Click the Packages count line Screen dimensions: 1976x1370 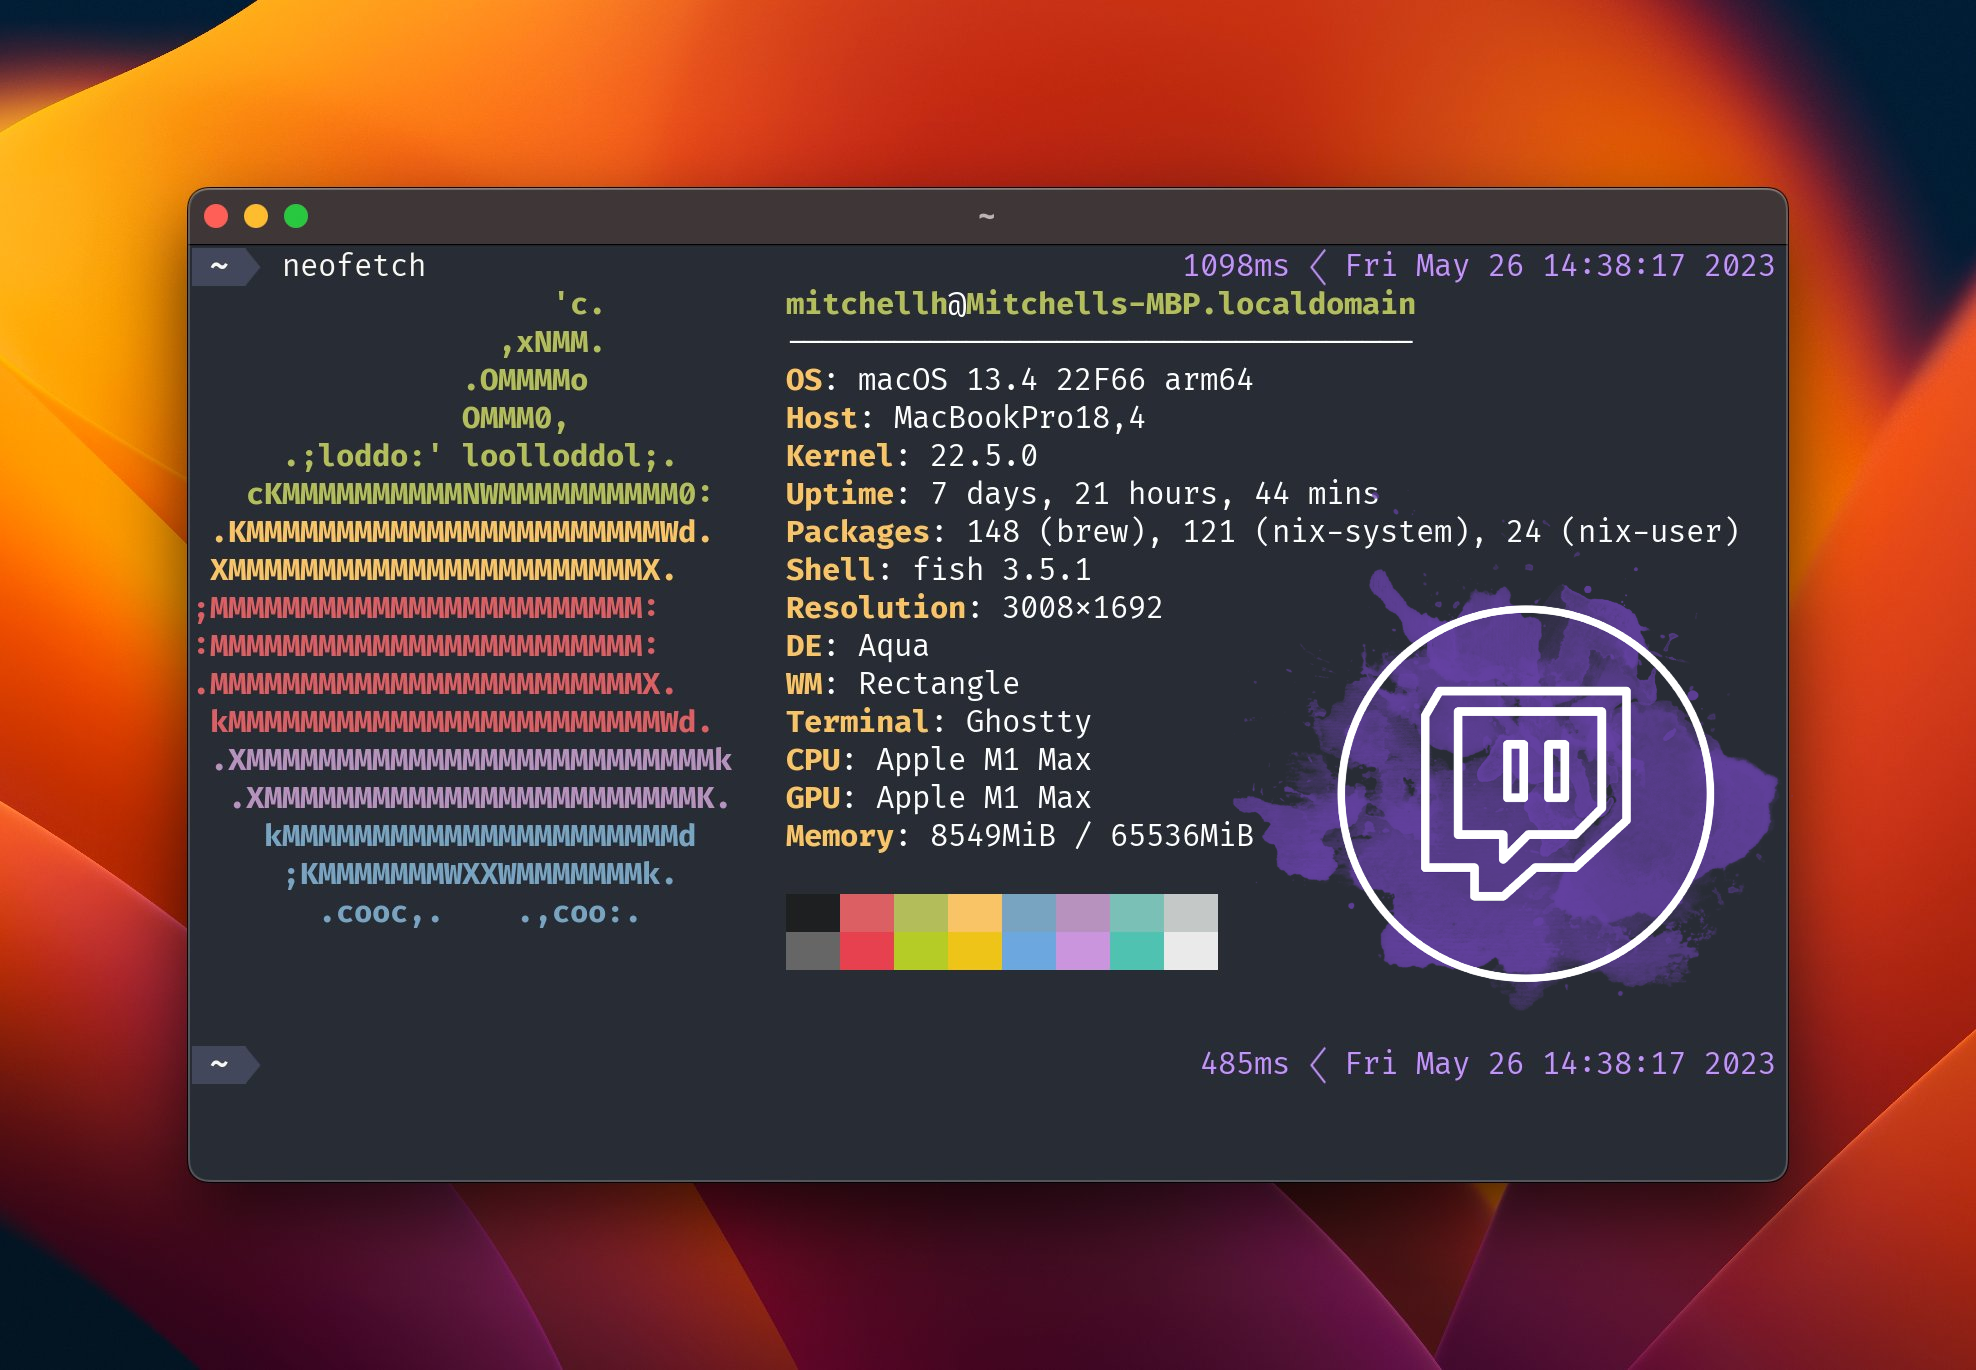(1262, 532)
